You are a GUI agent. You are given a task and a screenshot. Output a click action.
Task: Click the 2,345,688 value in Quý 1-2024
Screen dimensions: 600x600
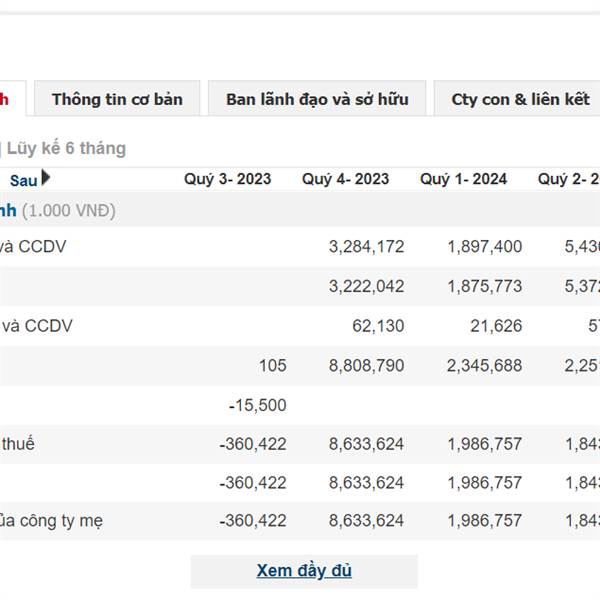tap(484, 365)
